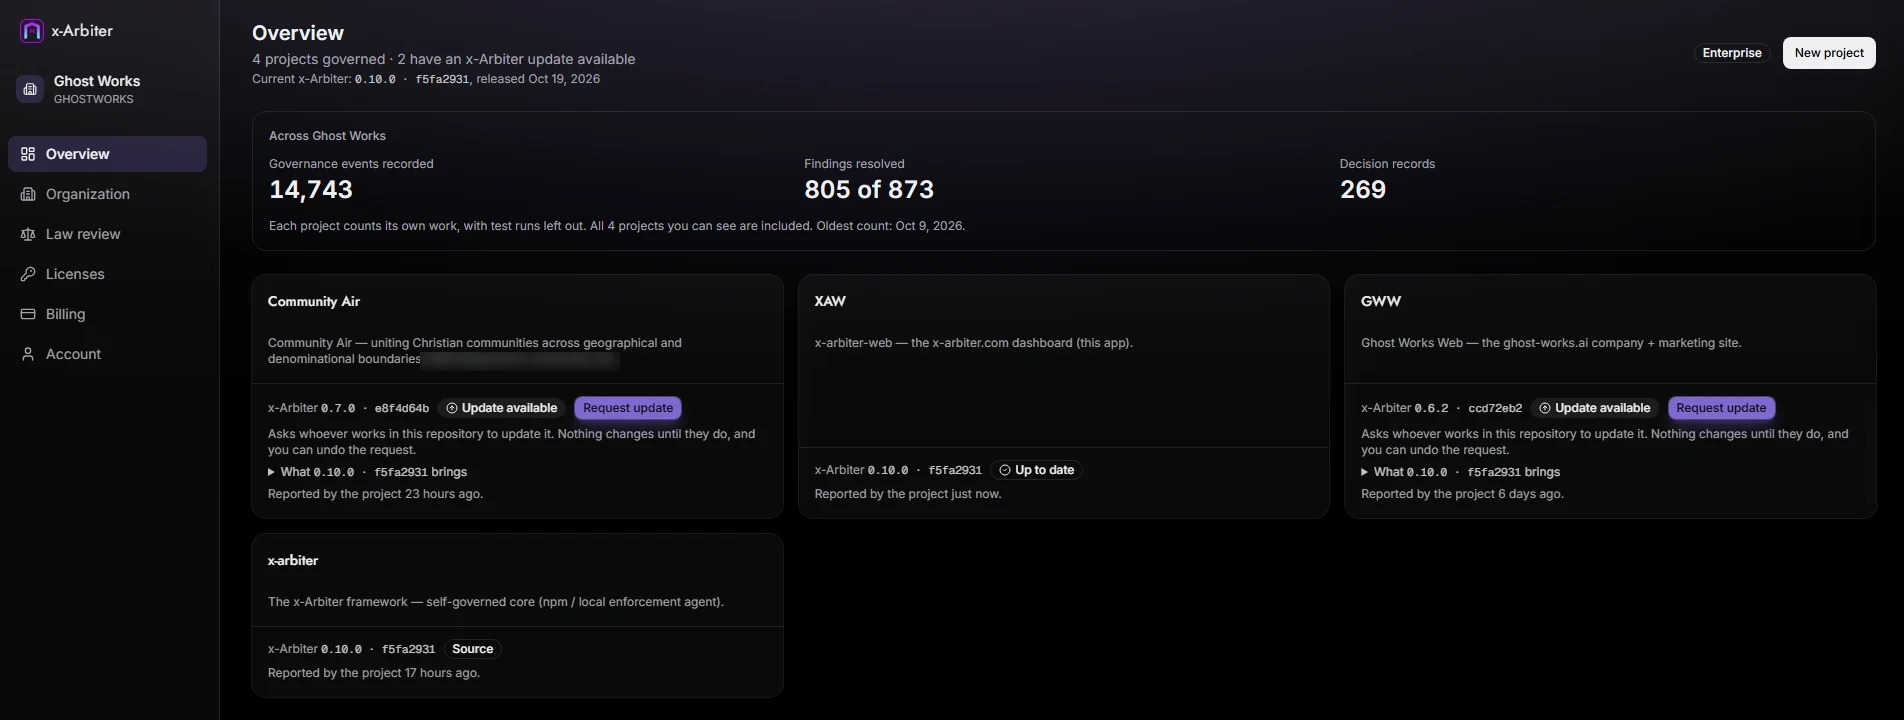This screenshot has height=720, width=1904.
Task: Click the x-Arbiter logo icon
Action: pyautogui.click(x=32, y=31)
